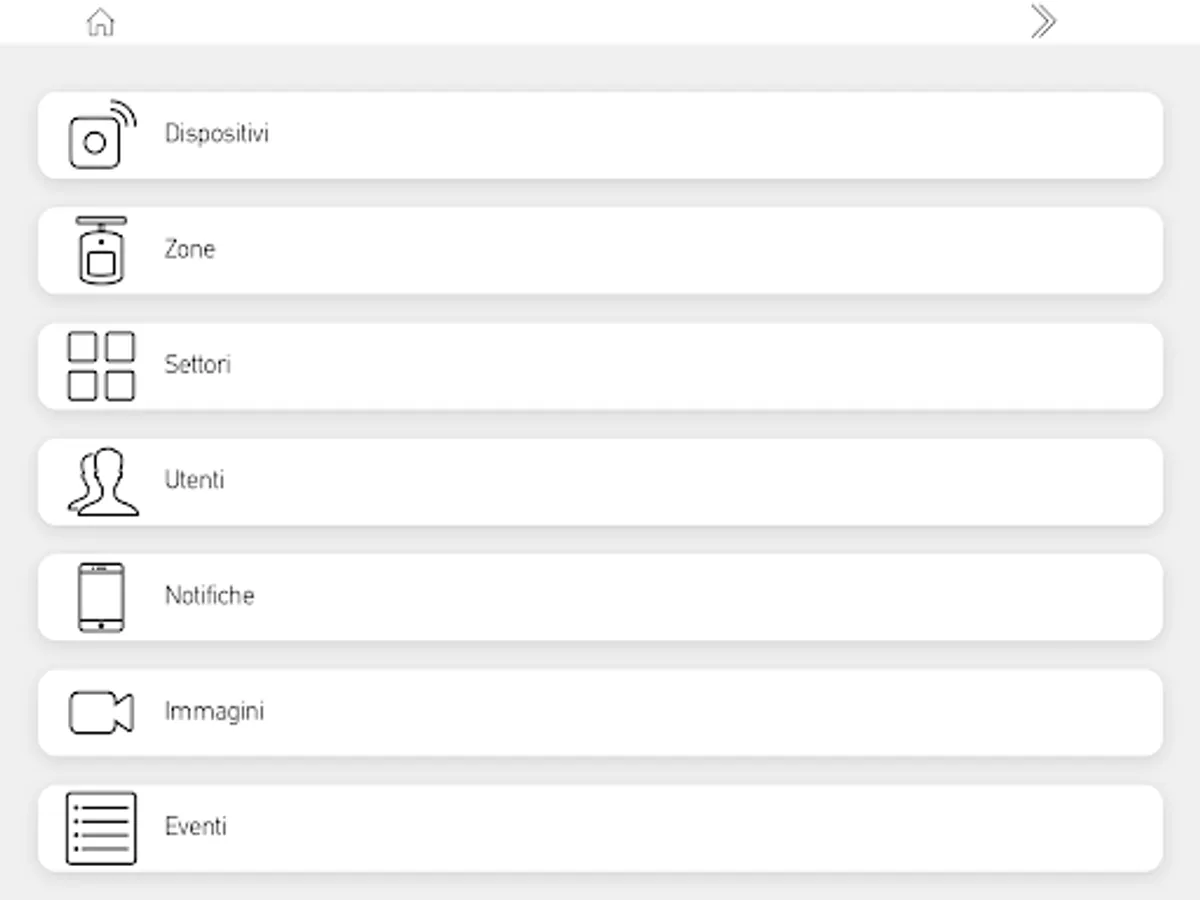The image size is (1200, 900).
Task: Click the Zone motion sensor icon
Action: point(101,250)
